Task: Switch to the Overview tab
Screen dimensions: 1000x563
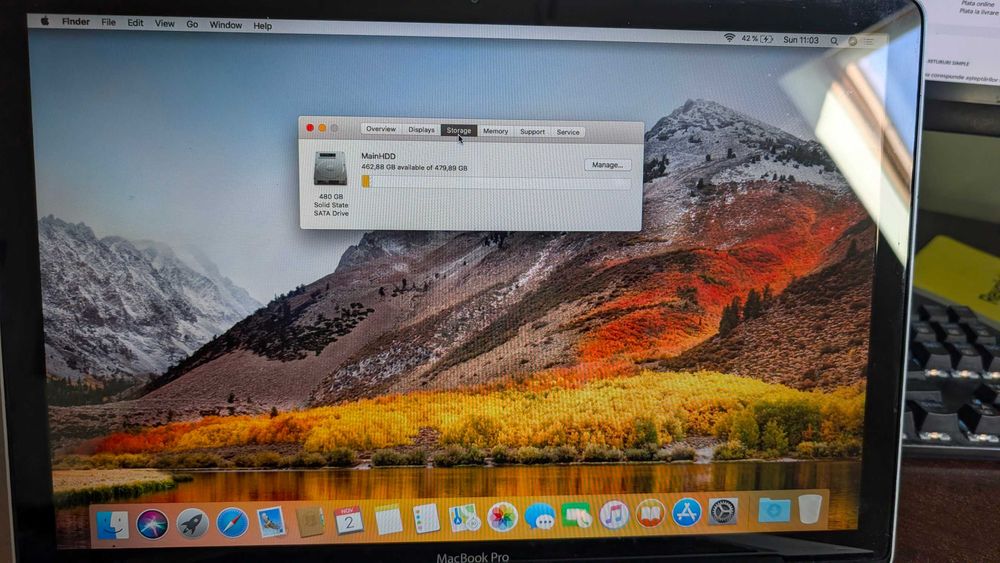Action: pos(381,129)
